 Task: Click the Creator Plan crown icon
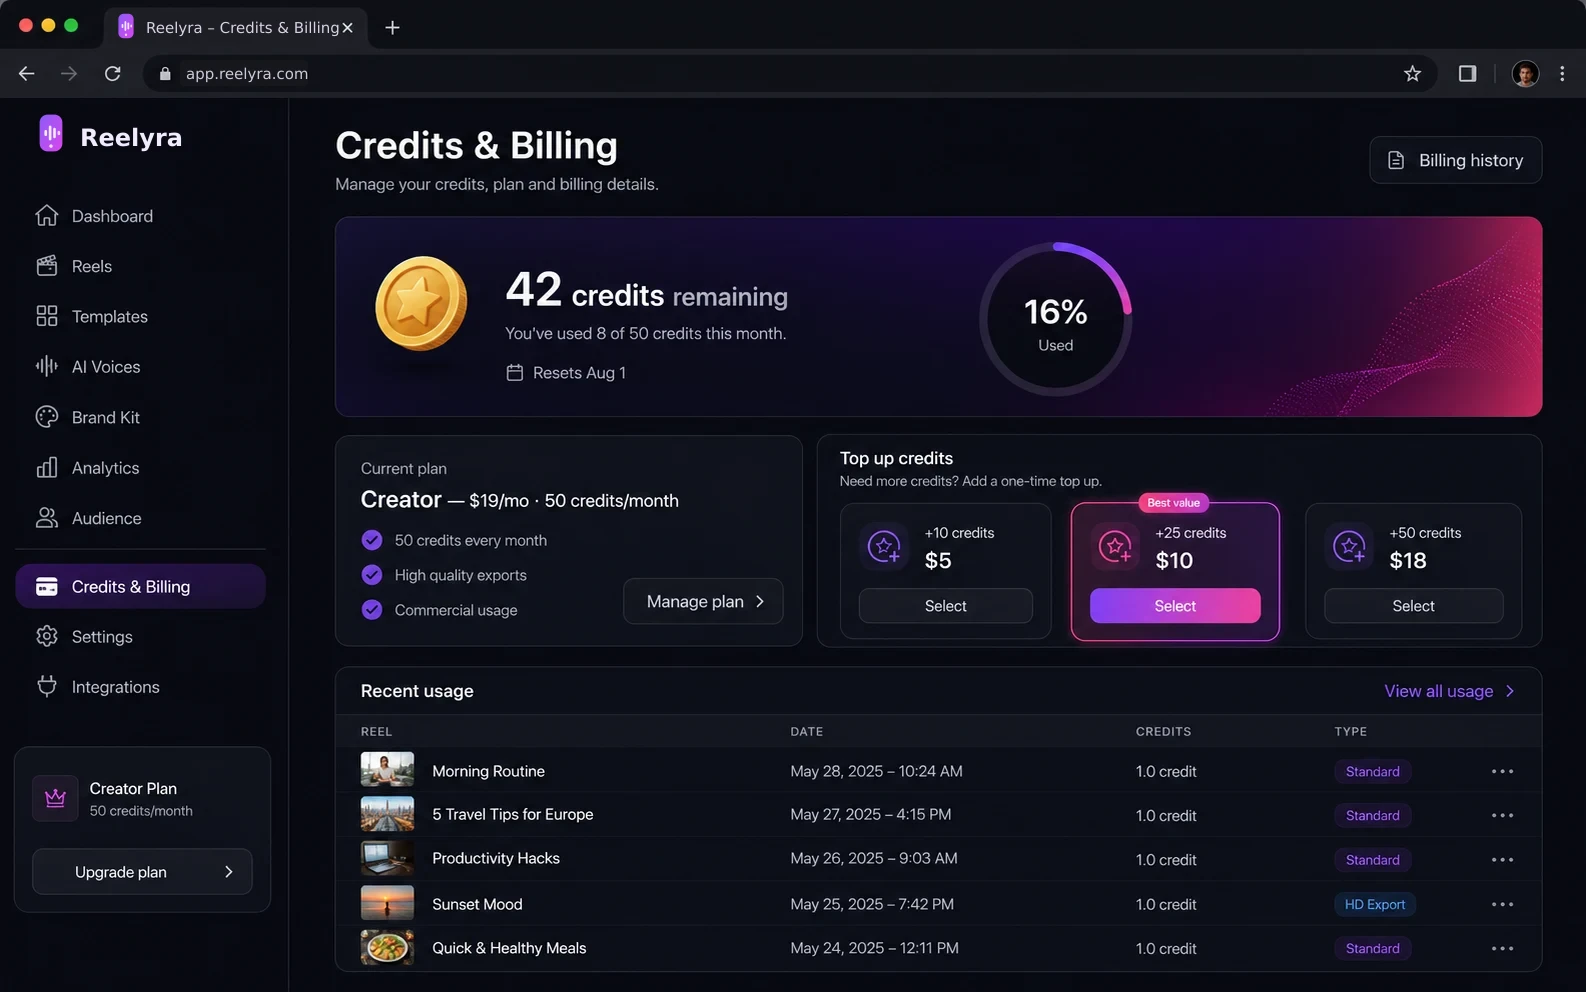[55, 798]
